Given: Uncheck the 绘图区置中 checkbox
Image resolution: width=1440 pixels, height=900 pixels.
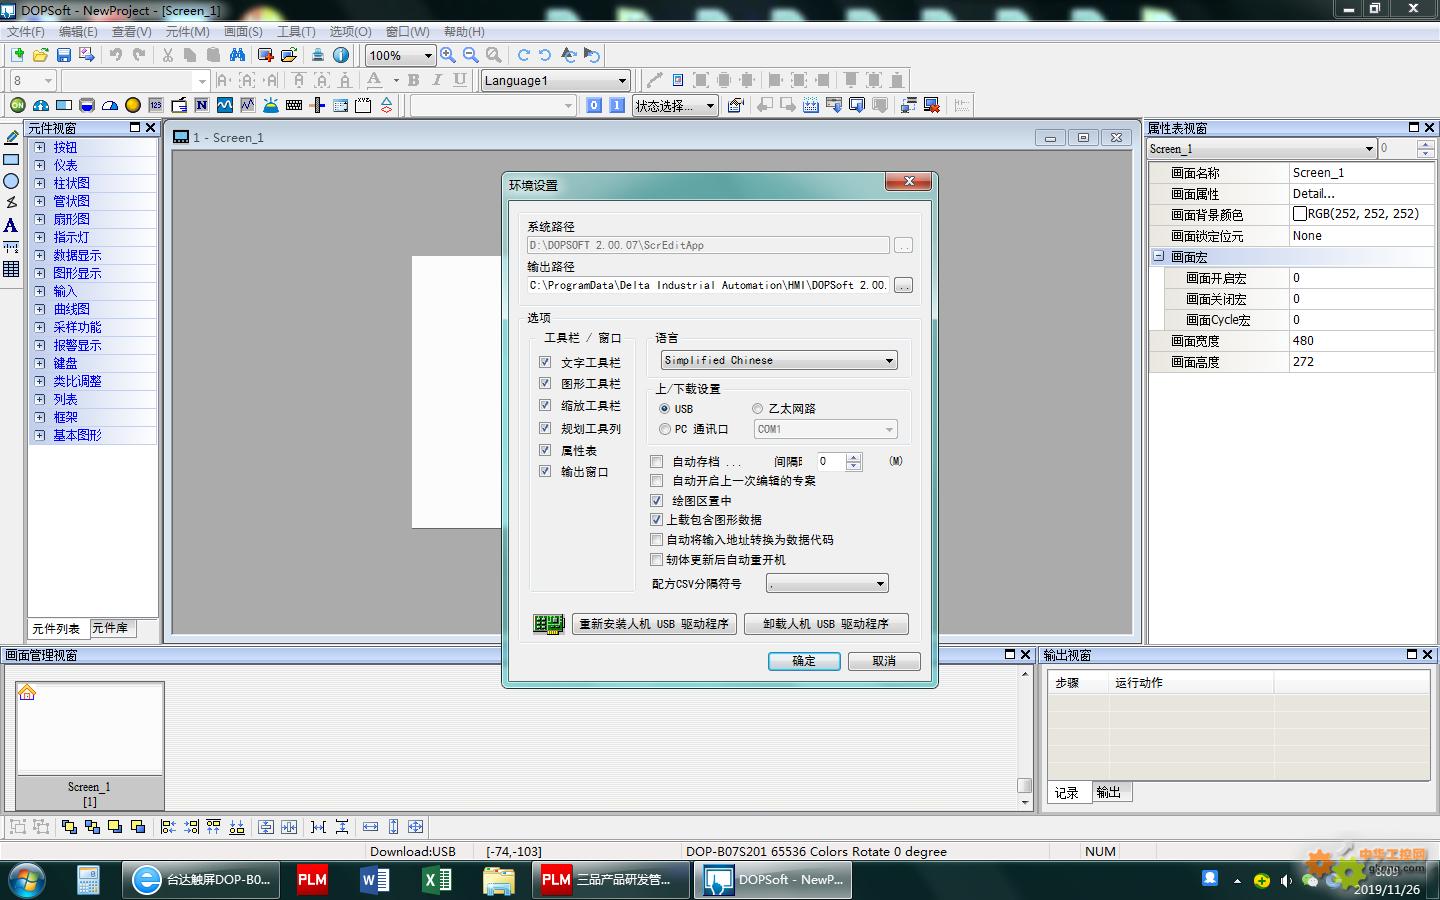Looking at the screenshot, I should pyautogui.click(x=657, y=500).
